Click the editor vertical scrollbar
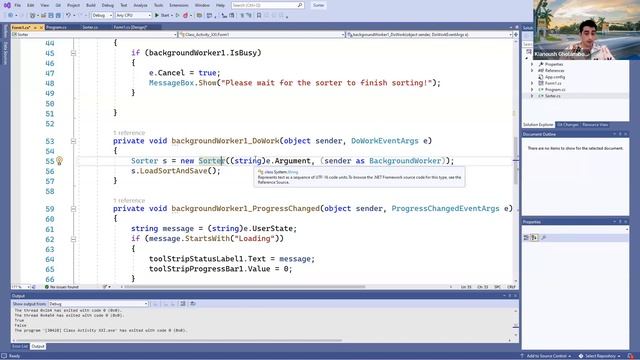This screenshot has height=360, width=640. pos(516,159)
